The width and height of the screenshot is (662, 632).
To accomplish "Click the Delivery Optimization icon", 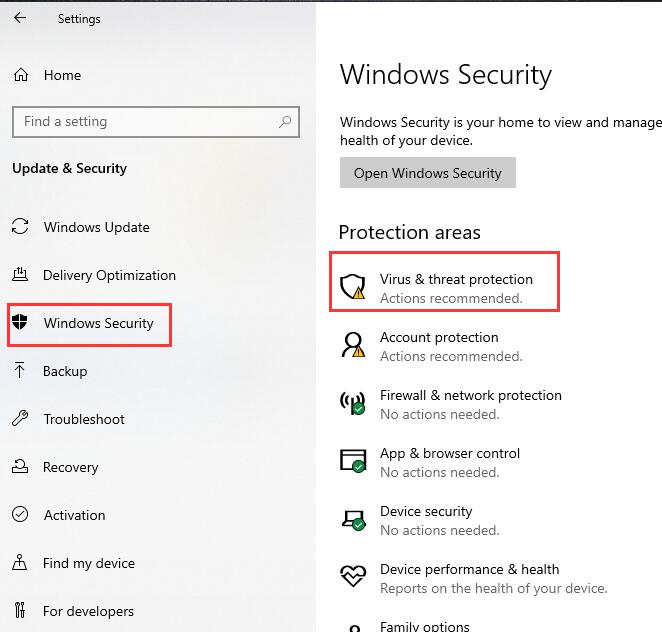I will [x=20, y=274].
